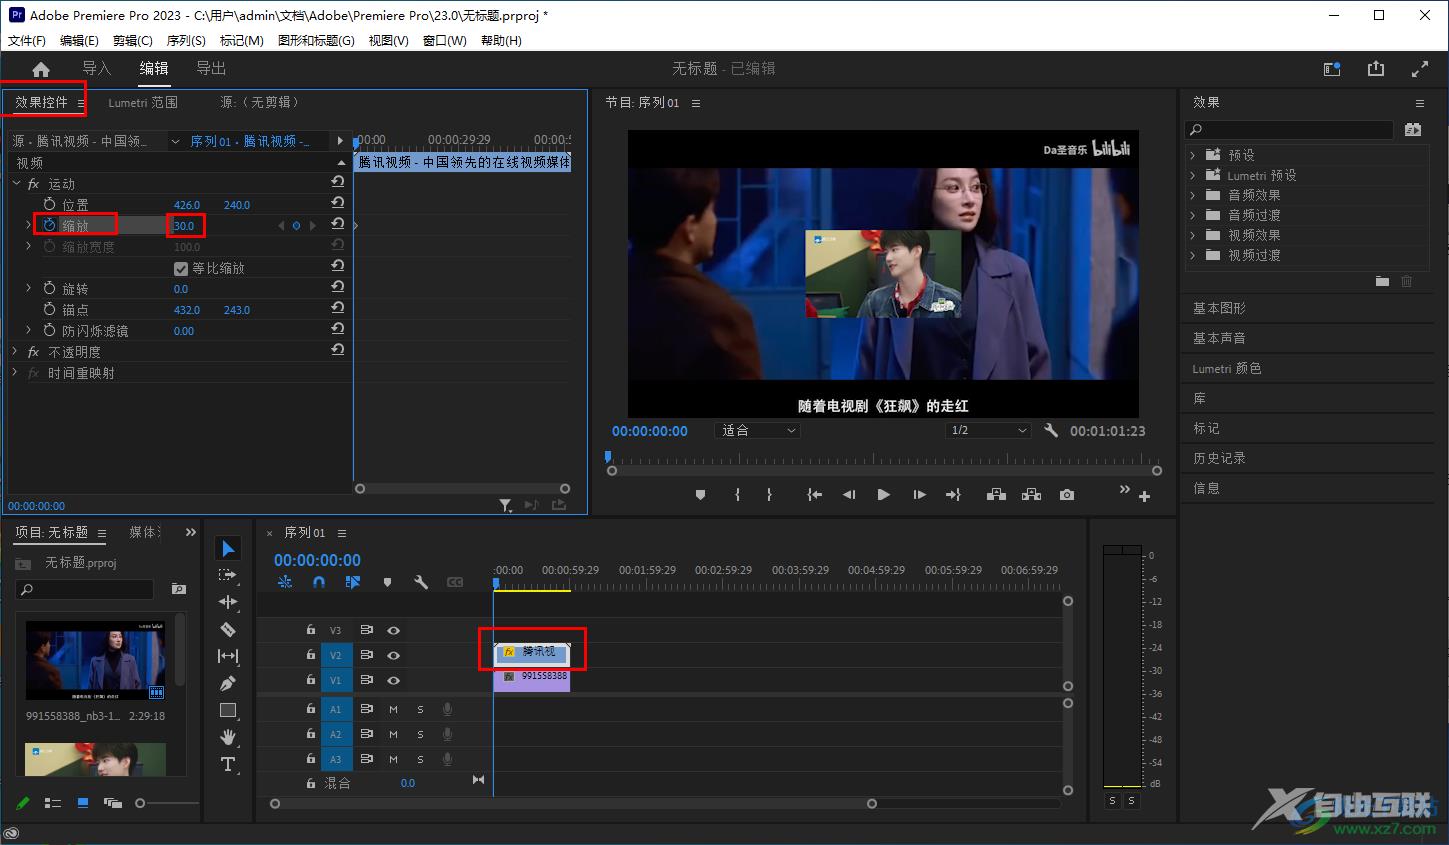Collapse the 运动 effect group
Screen dimensions: 1449x845
point(17,184)
